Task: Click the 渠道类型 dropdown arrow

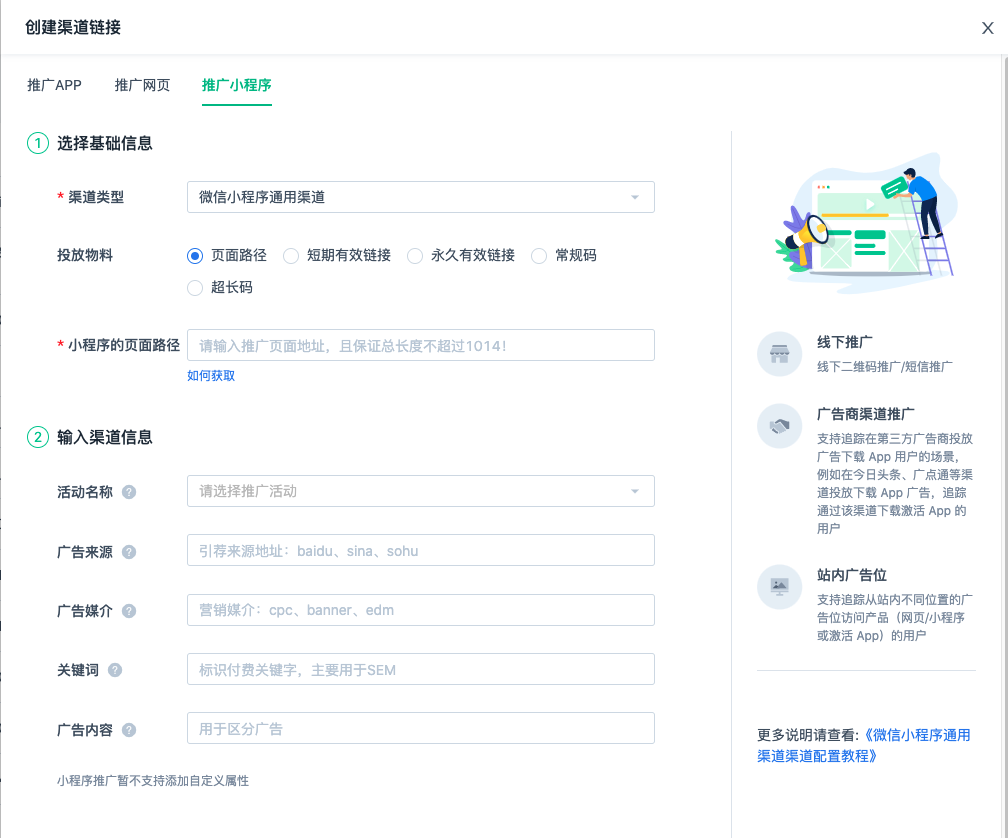Action: (x=634, y=197)
